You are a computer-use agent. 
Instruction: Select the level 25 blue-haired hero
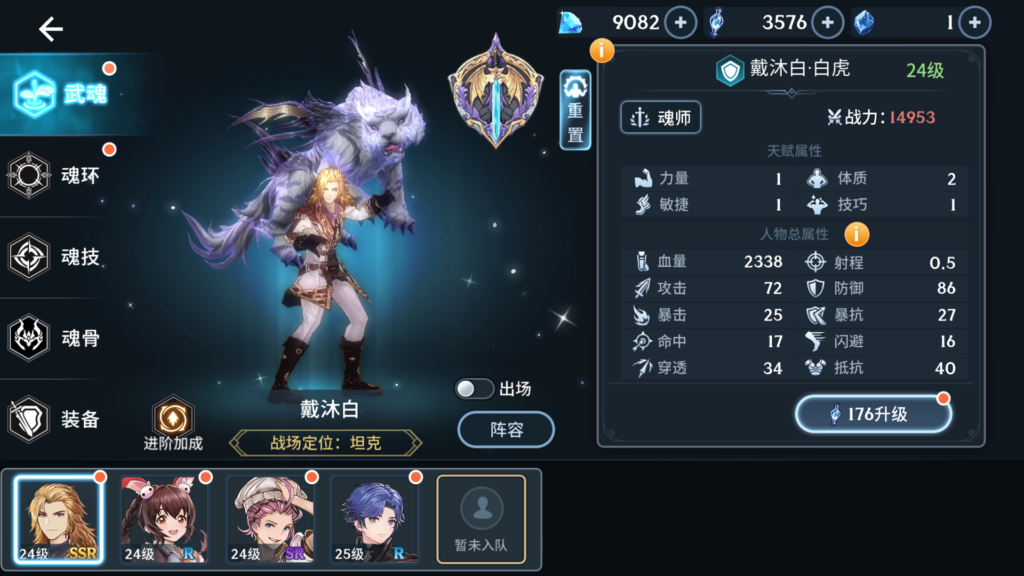point(375,519)
